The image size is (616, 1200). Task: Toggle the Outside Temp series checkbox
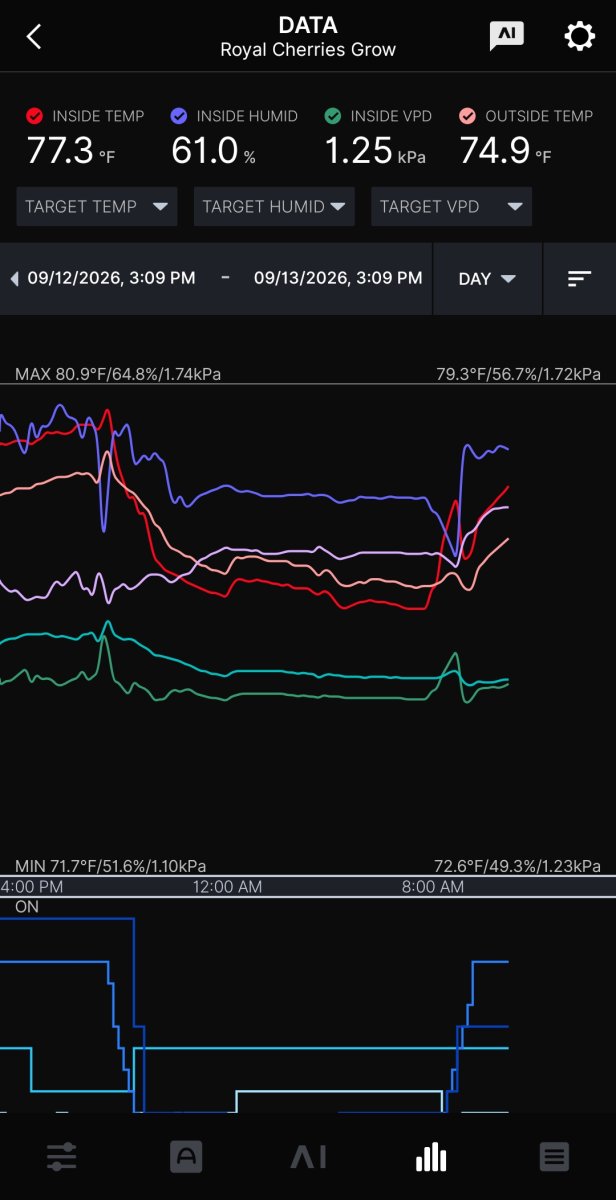pyautogui.click(x=468, y=116)
